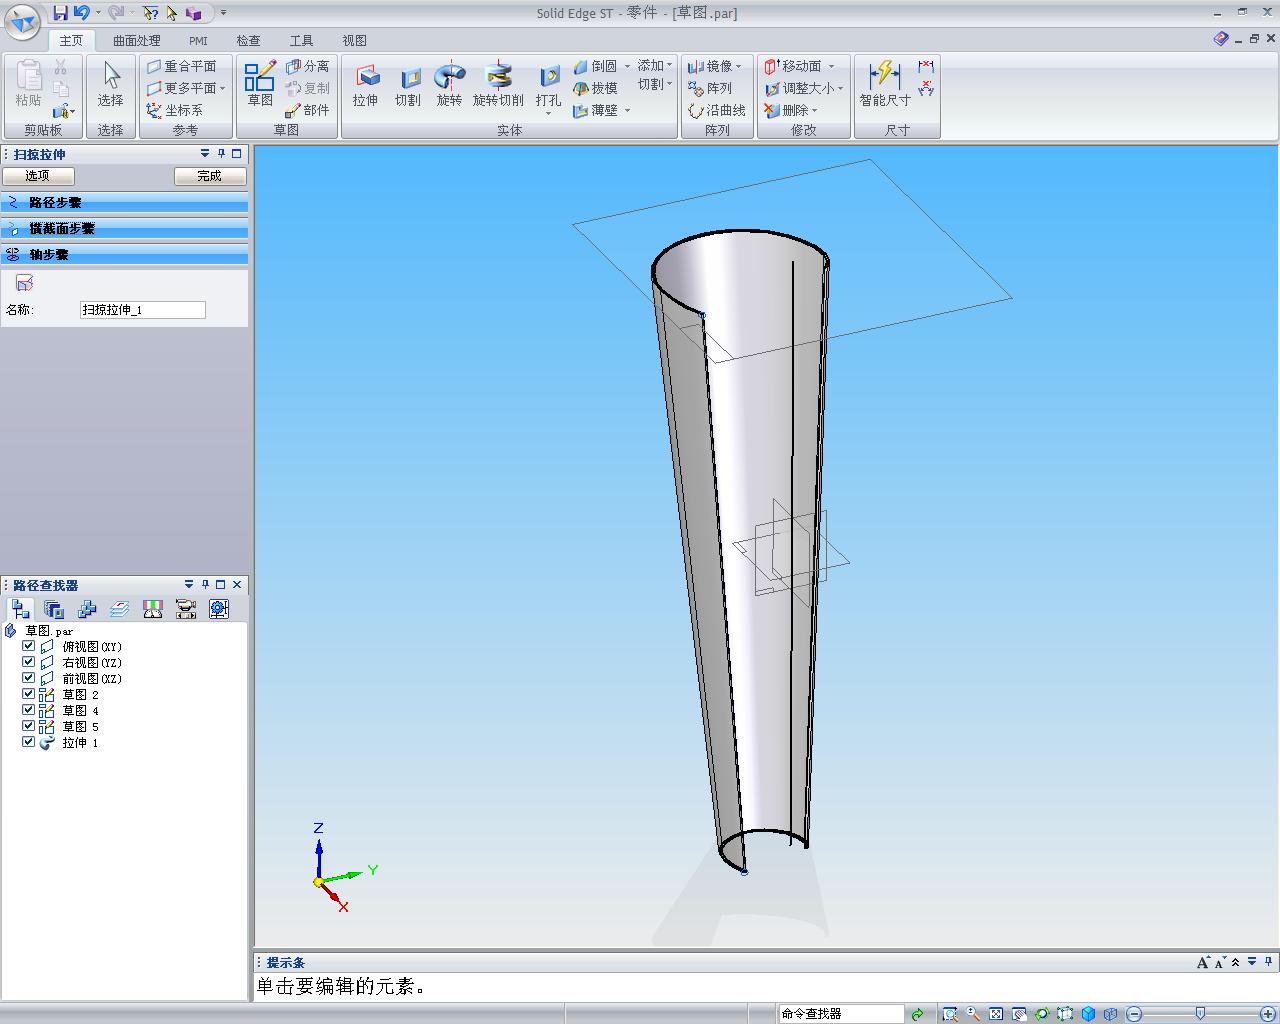The width and height of the screenshot is (1280, 1024).
Task: Click the 选项 (Options) button
Action: [38, 176]
